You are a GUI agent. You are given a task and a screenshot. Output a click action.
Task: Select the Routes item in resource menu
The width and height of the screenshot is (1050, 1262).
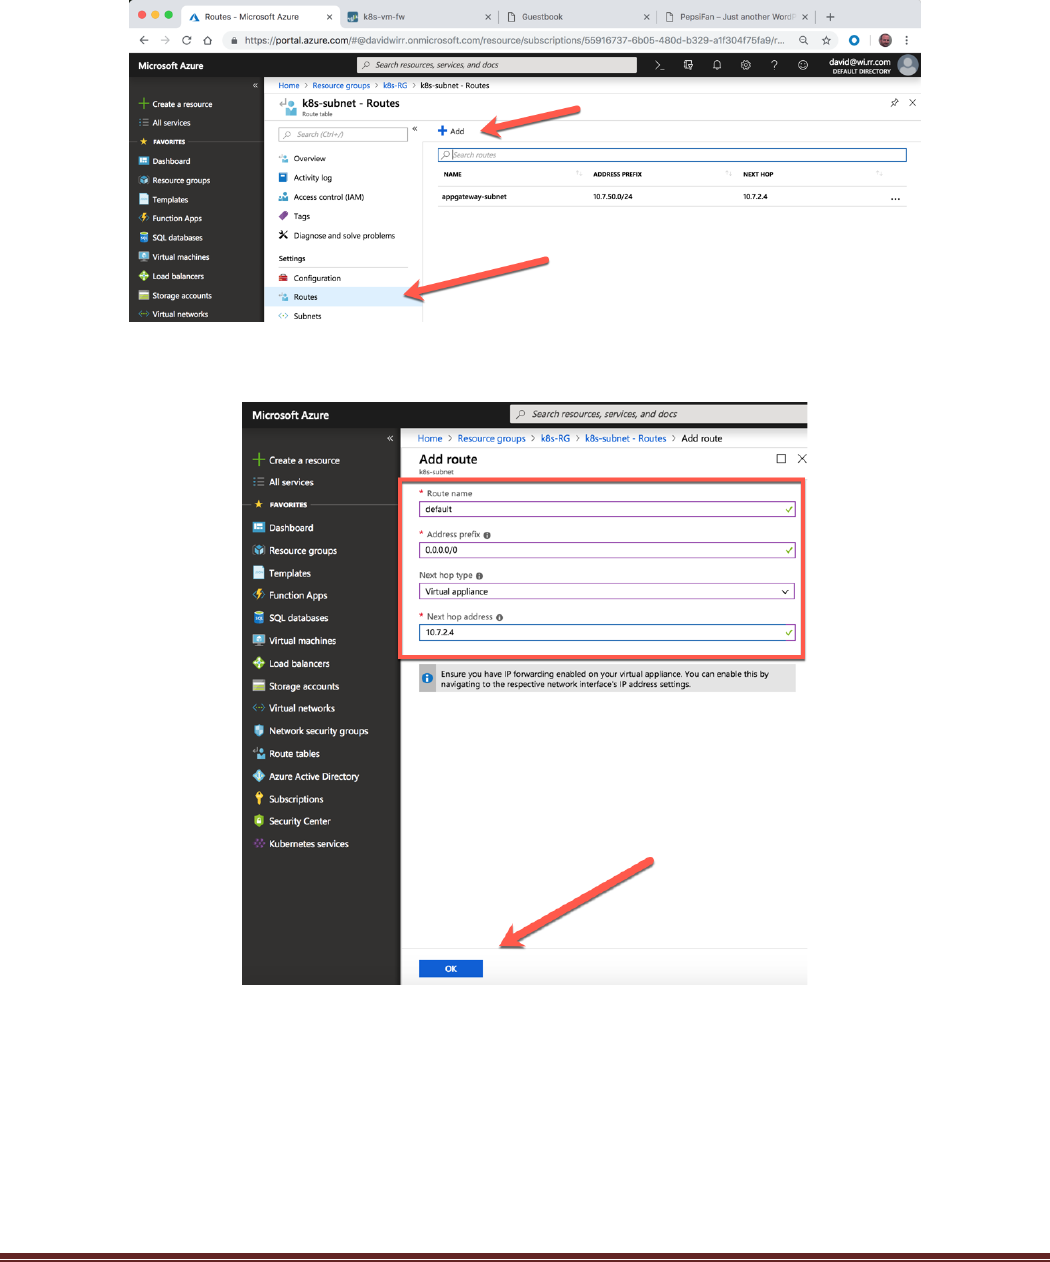pos(343,297)
